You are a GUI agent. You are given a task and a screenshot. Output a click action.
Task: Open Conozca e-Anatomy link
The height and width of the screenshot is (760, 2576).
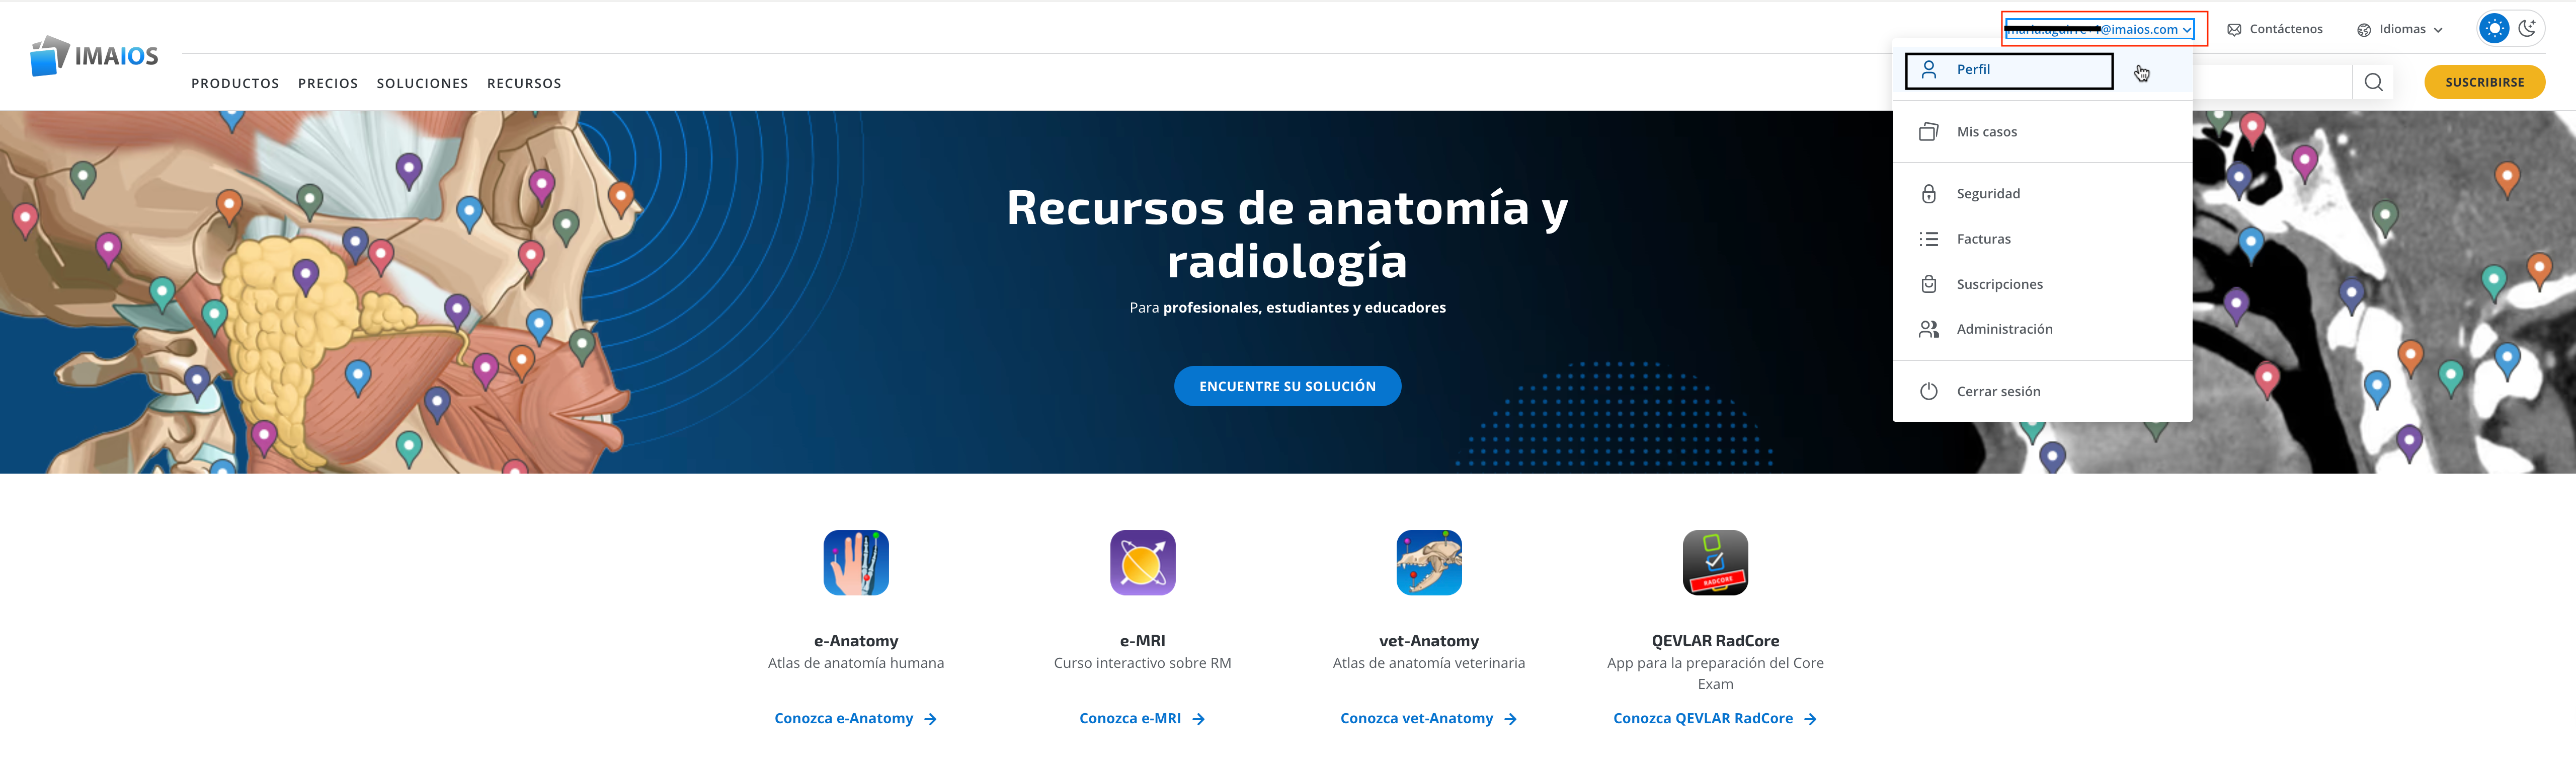click(855, 719)
